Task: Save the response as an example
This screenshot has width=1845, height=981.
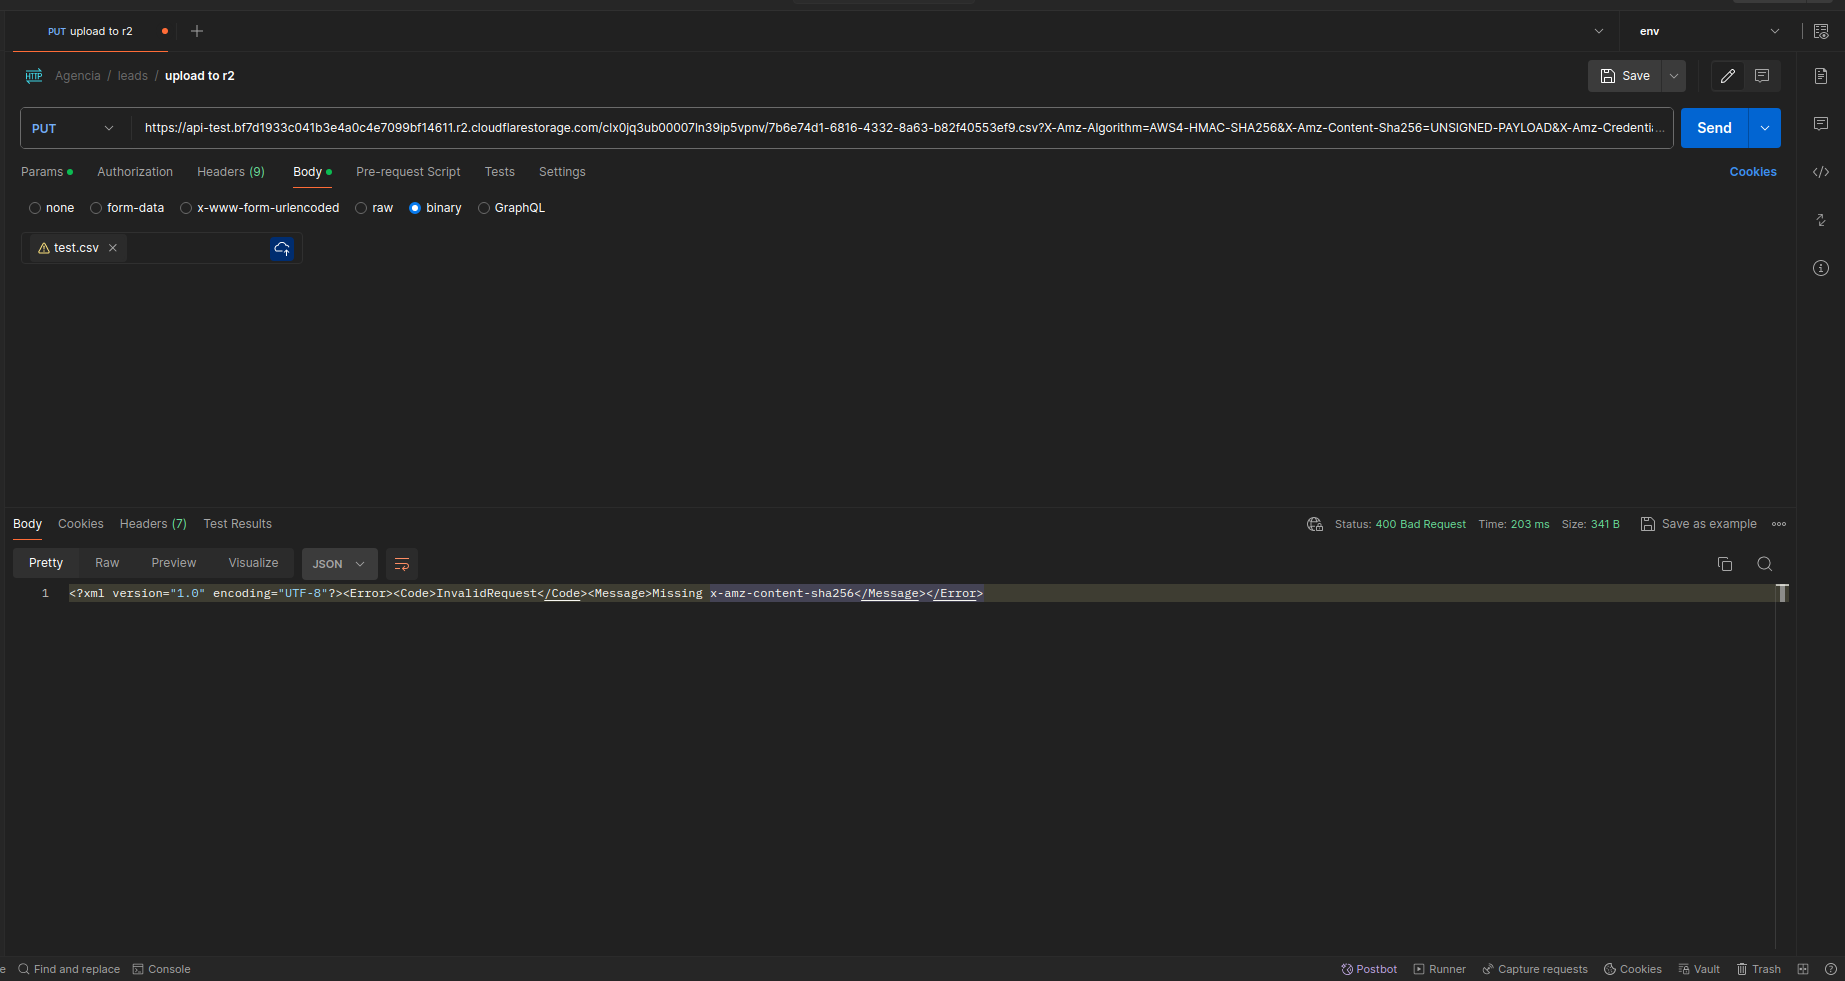Action: click(1699, 523)
